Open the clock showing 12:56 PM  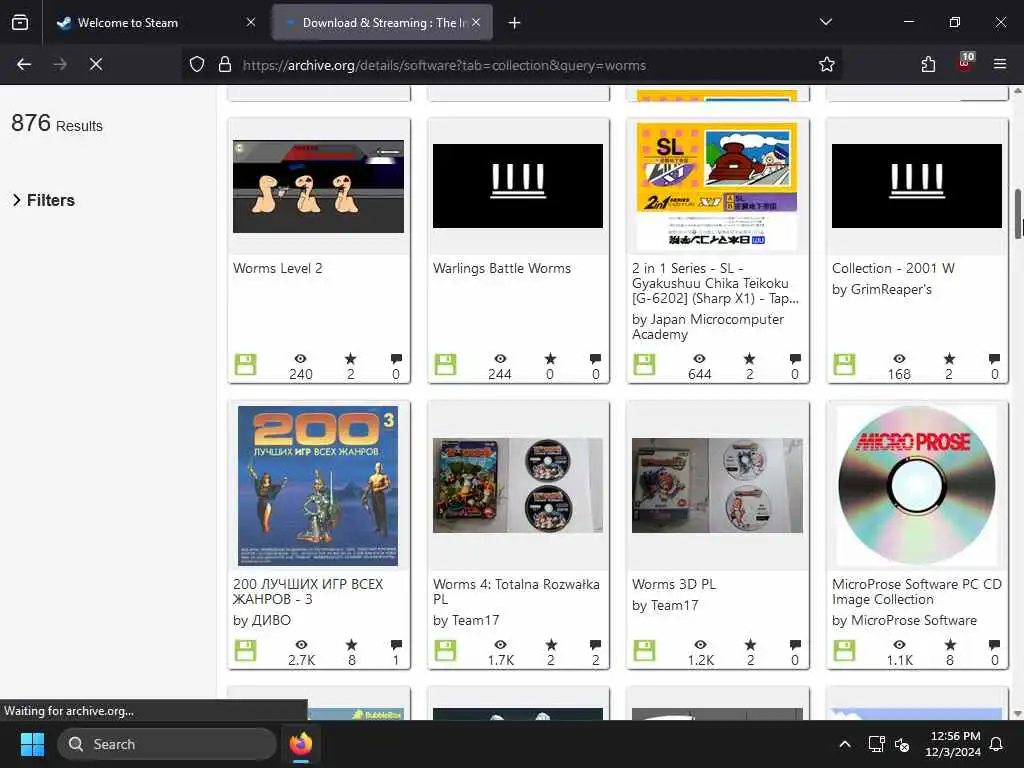(x=952, y=744)
